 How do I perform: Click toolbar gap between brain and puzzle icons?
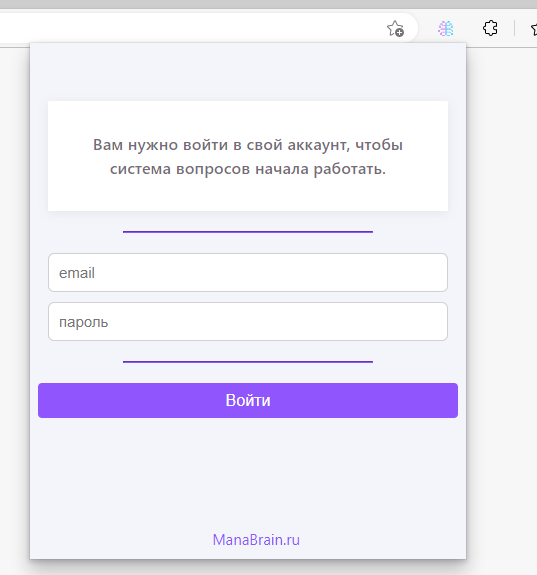pos(468,29)
